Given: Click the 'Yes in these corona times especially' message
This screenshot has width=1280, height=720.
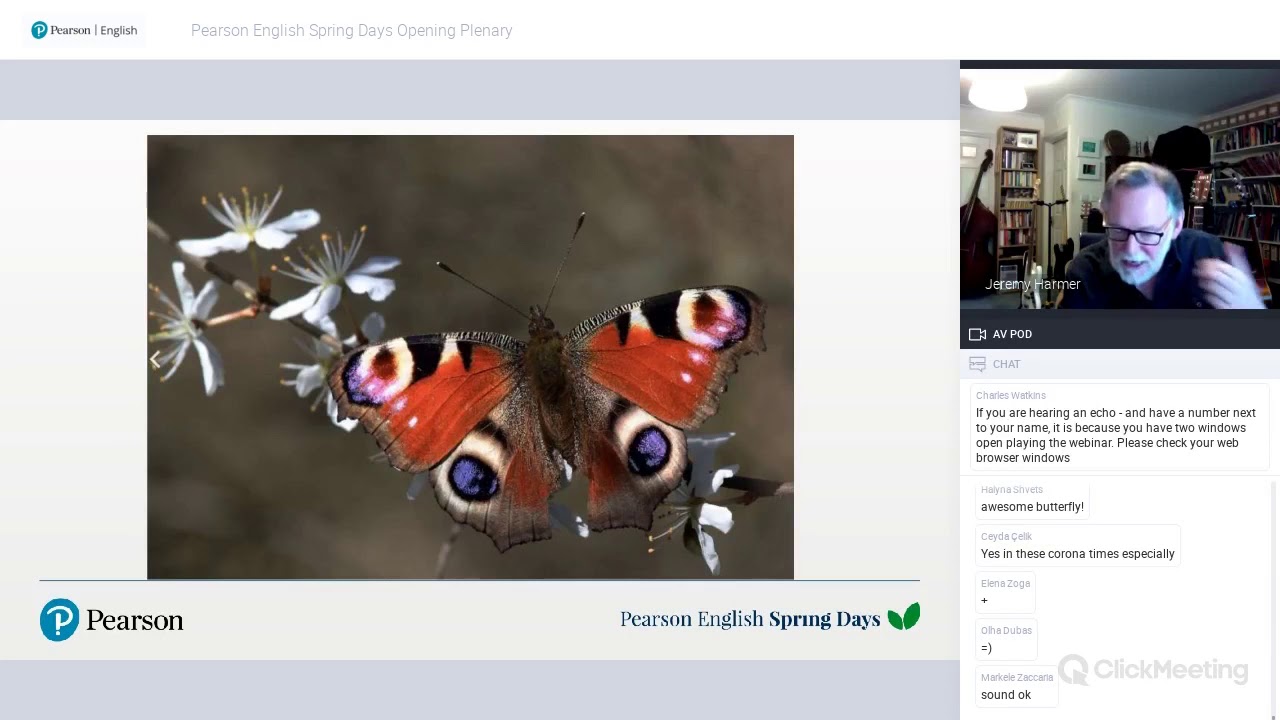Looking at the screenshot, I should 1078,554.
